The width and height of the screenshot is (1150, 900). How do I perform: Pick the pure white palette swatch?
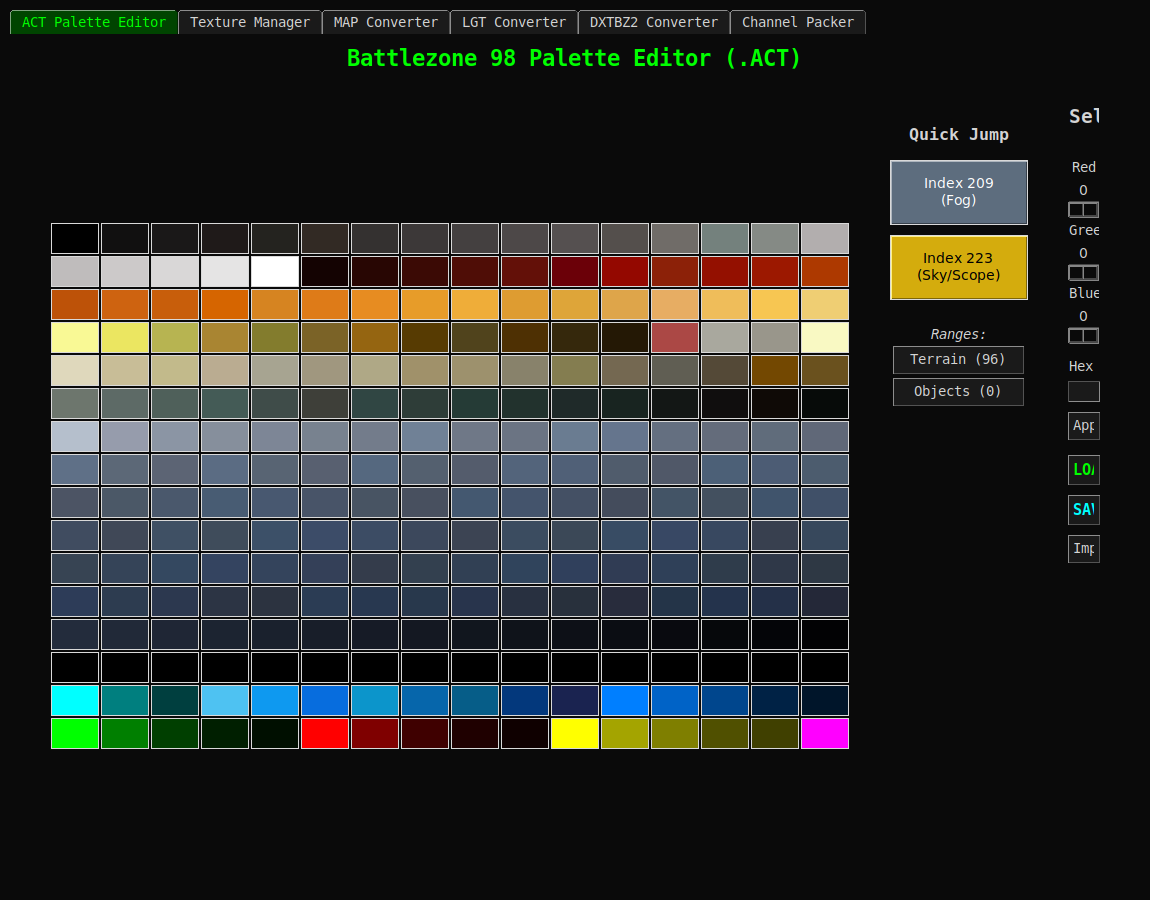[x=275, y=271]
